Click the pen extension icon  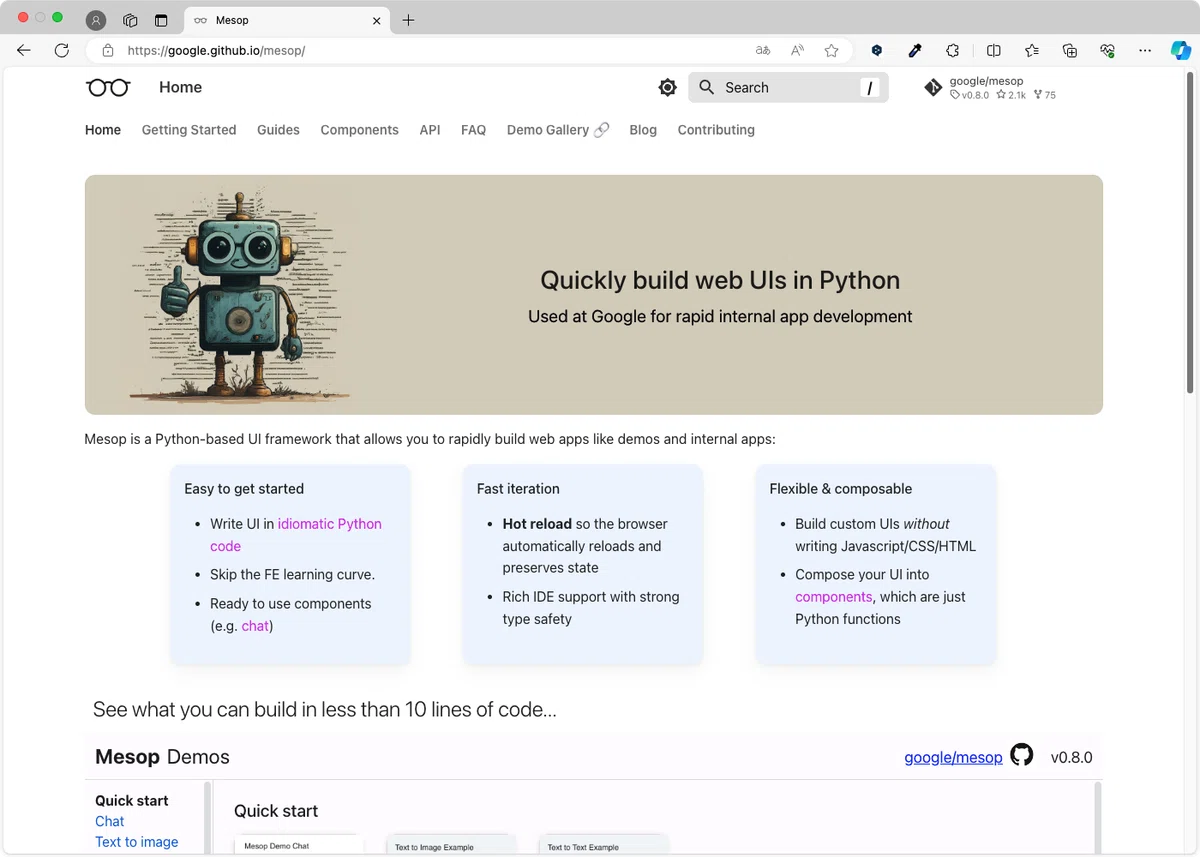tap(914, 50)
